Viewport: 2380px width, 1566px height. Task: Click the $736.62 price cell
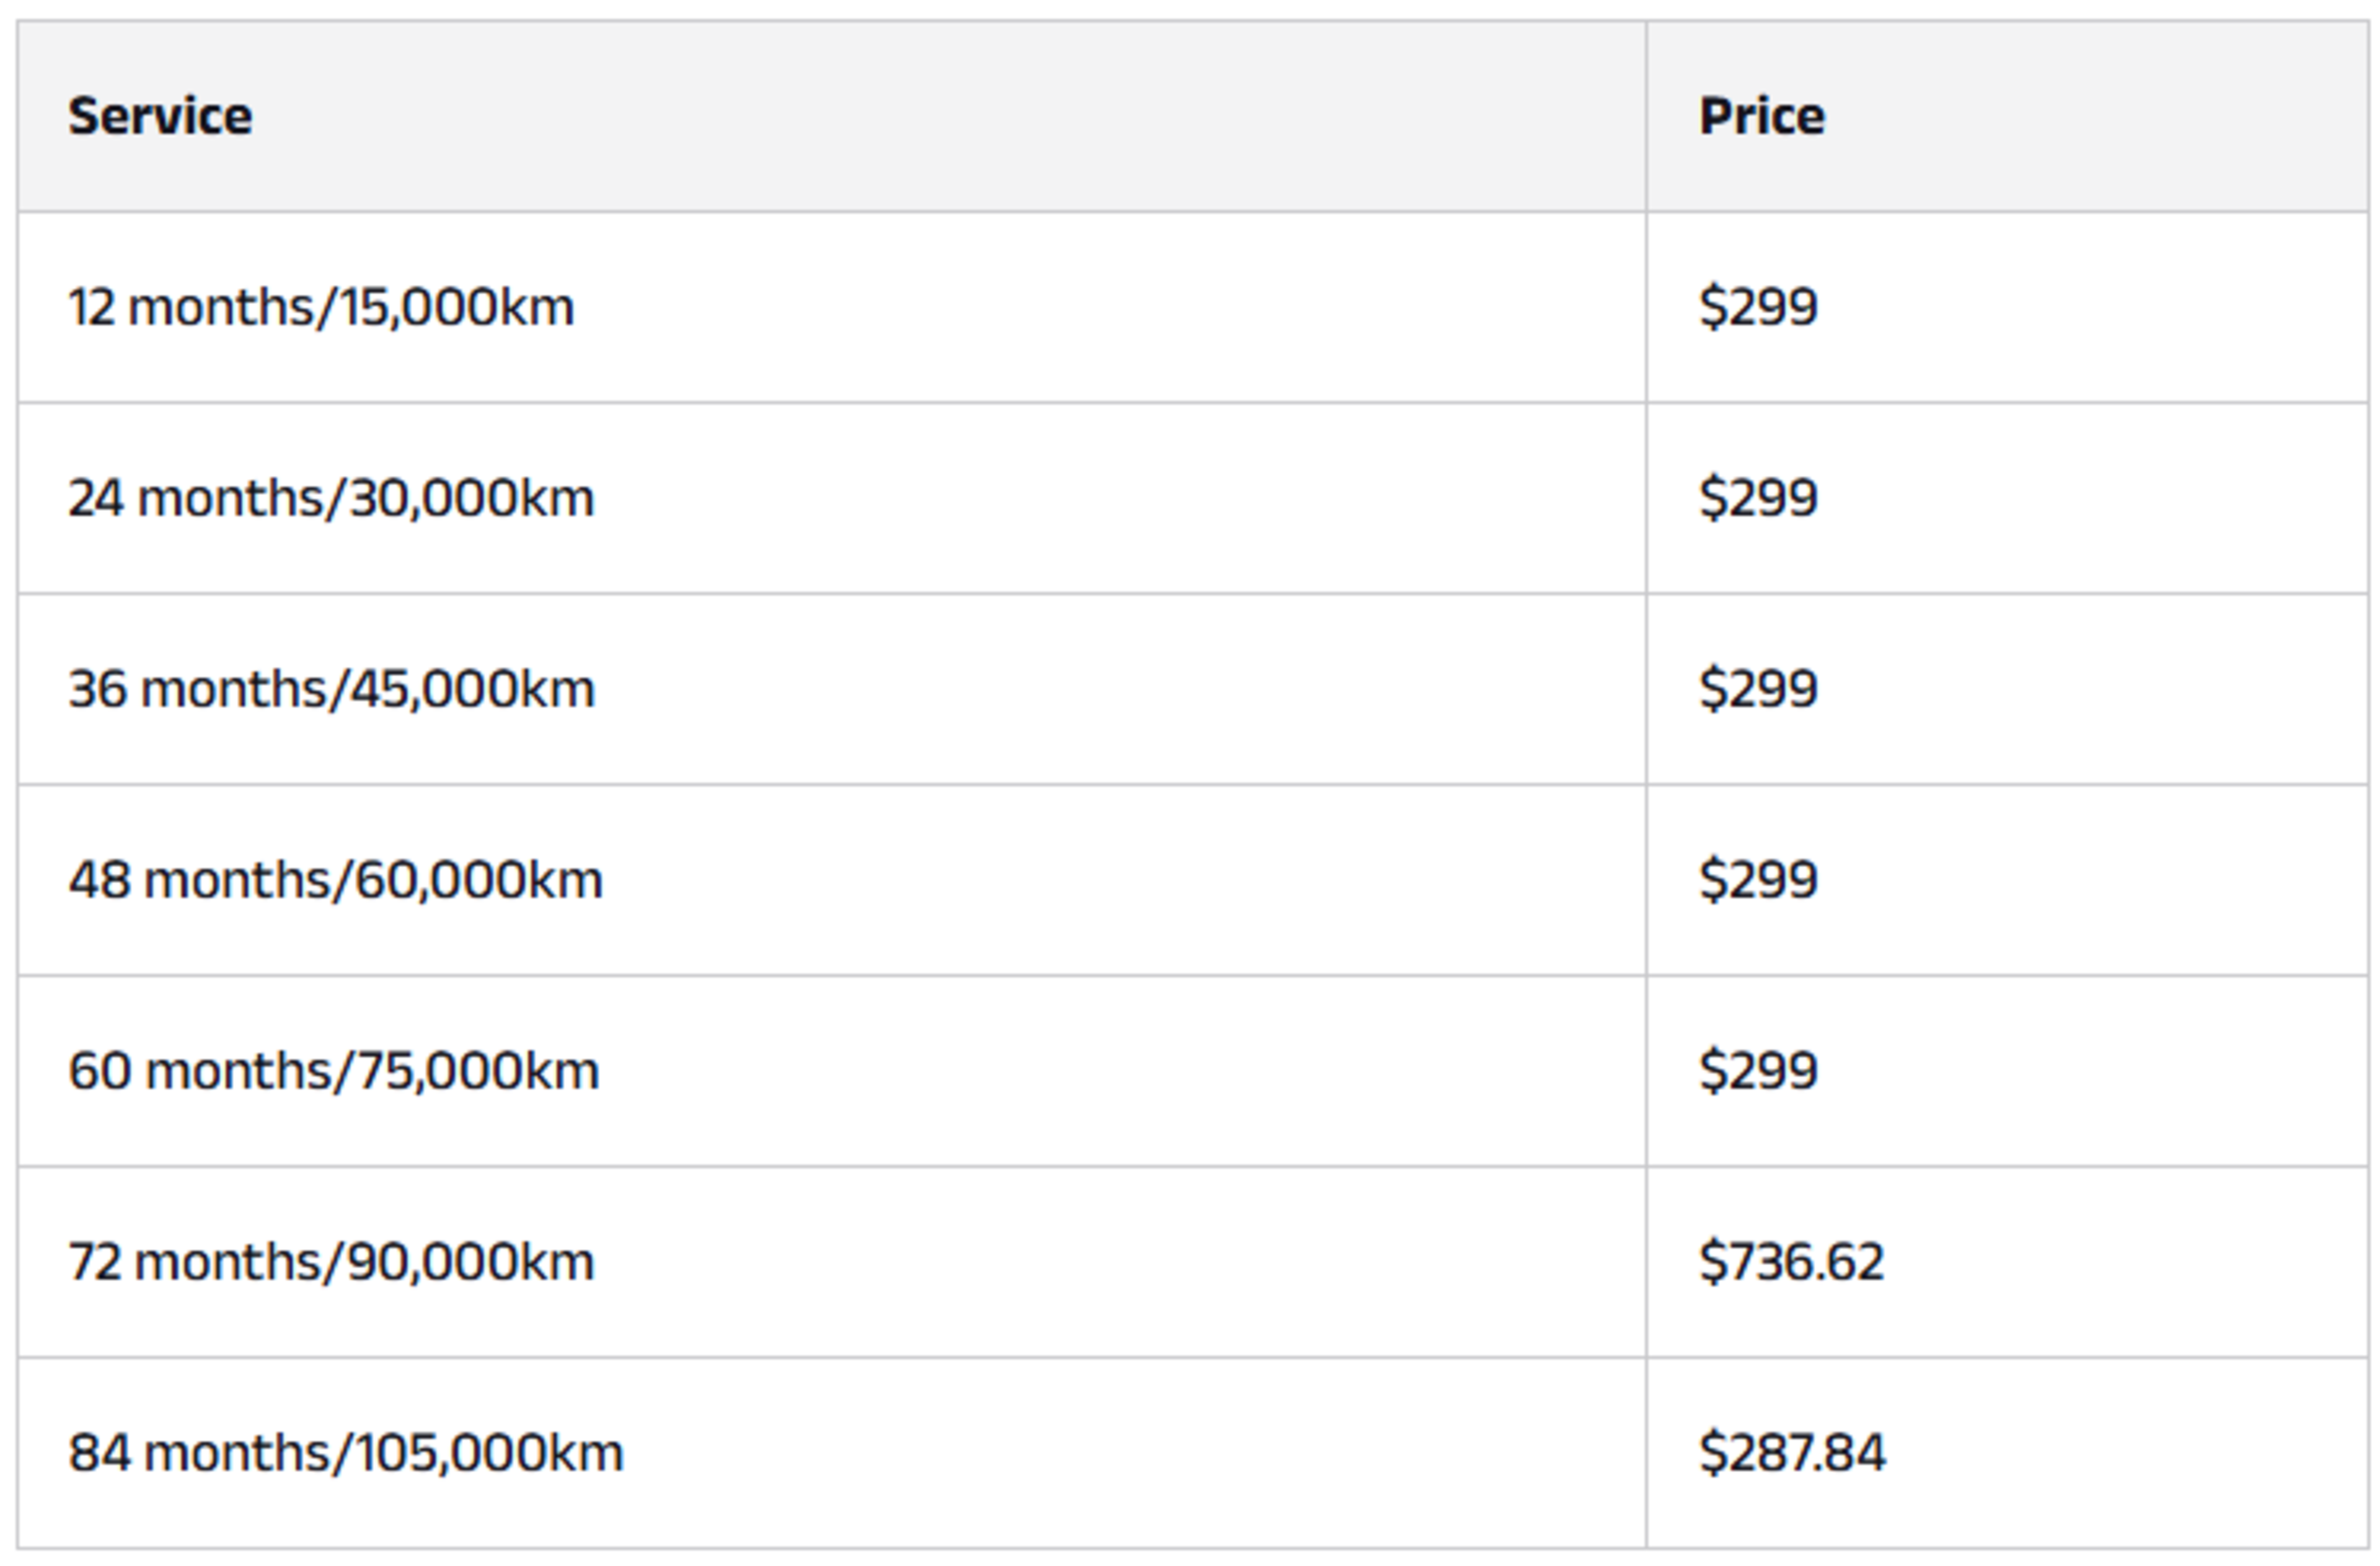[1791, 1262]
